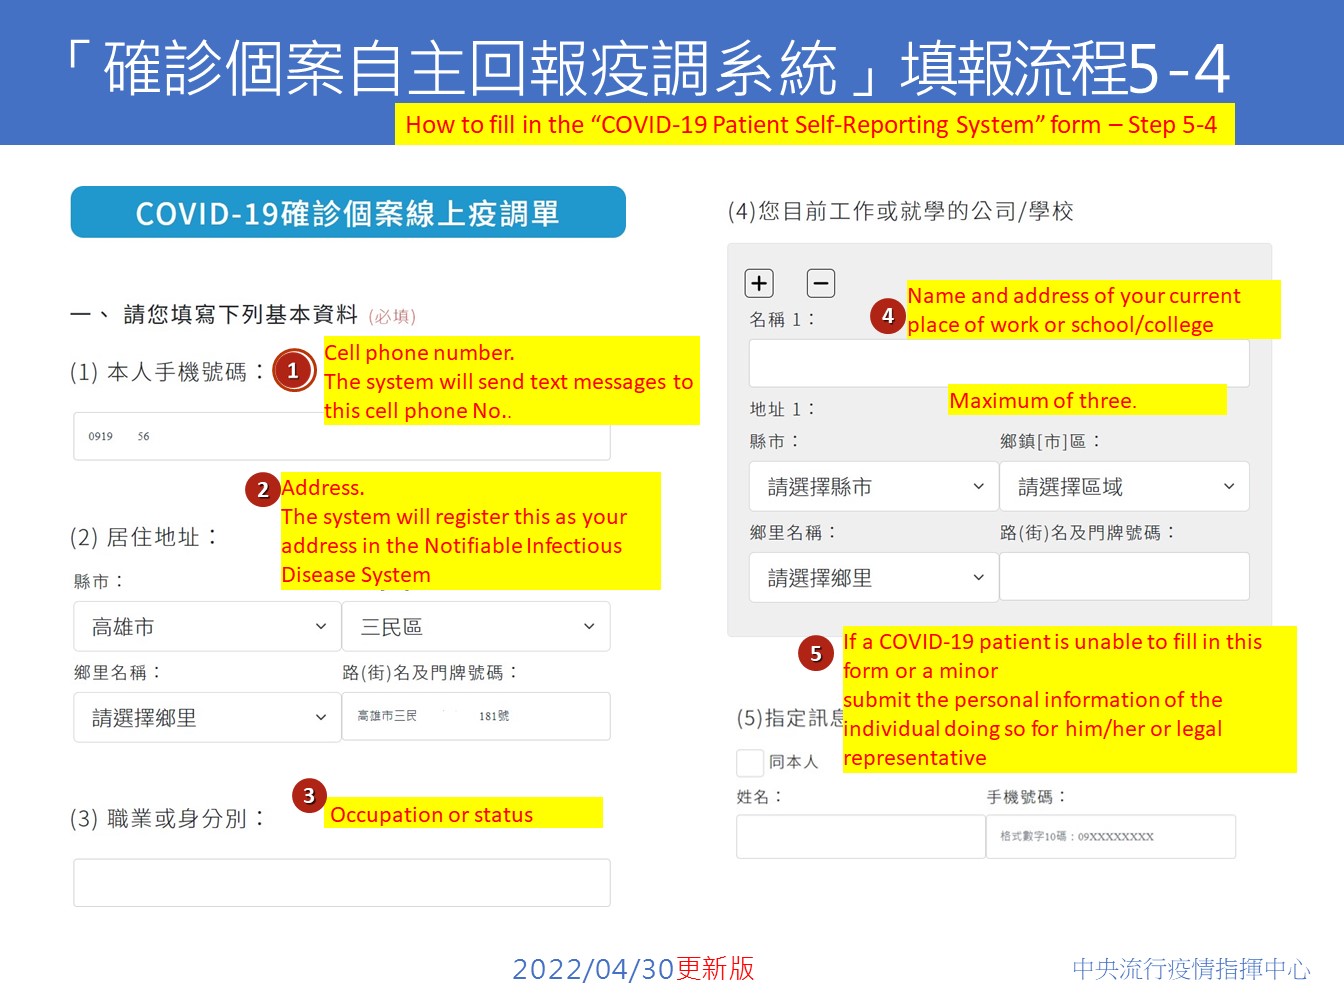
Task: Click the designated contact 姓名 name field
Action: click(x=860, y=837)
